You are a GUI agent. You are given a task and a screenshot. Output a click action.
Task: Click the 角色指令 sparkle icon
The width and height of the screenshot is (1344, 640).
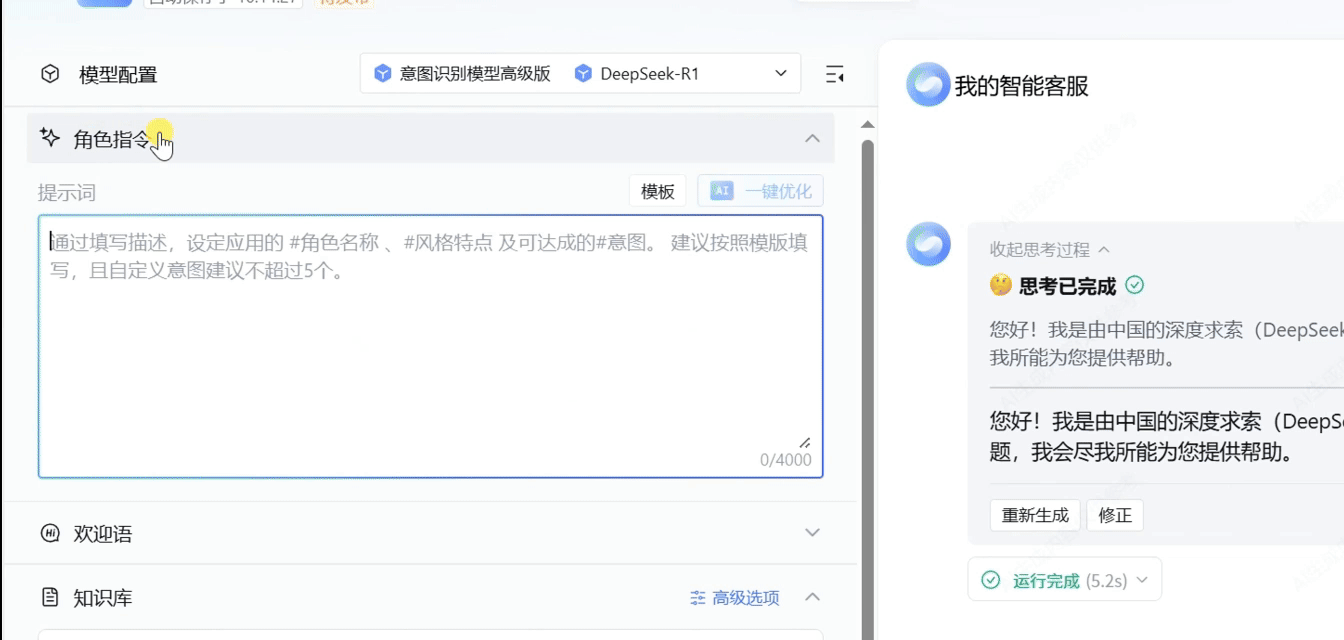click(x=49, y=138)
